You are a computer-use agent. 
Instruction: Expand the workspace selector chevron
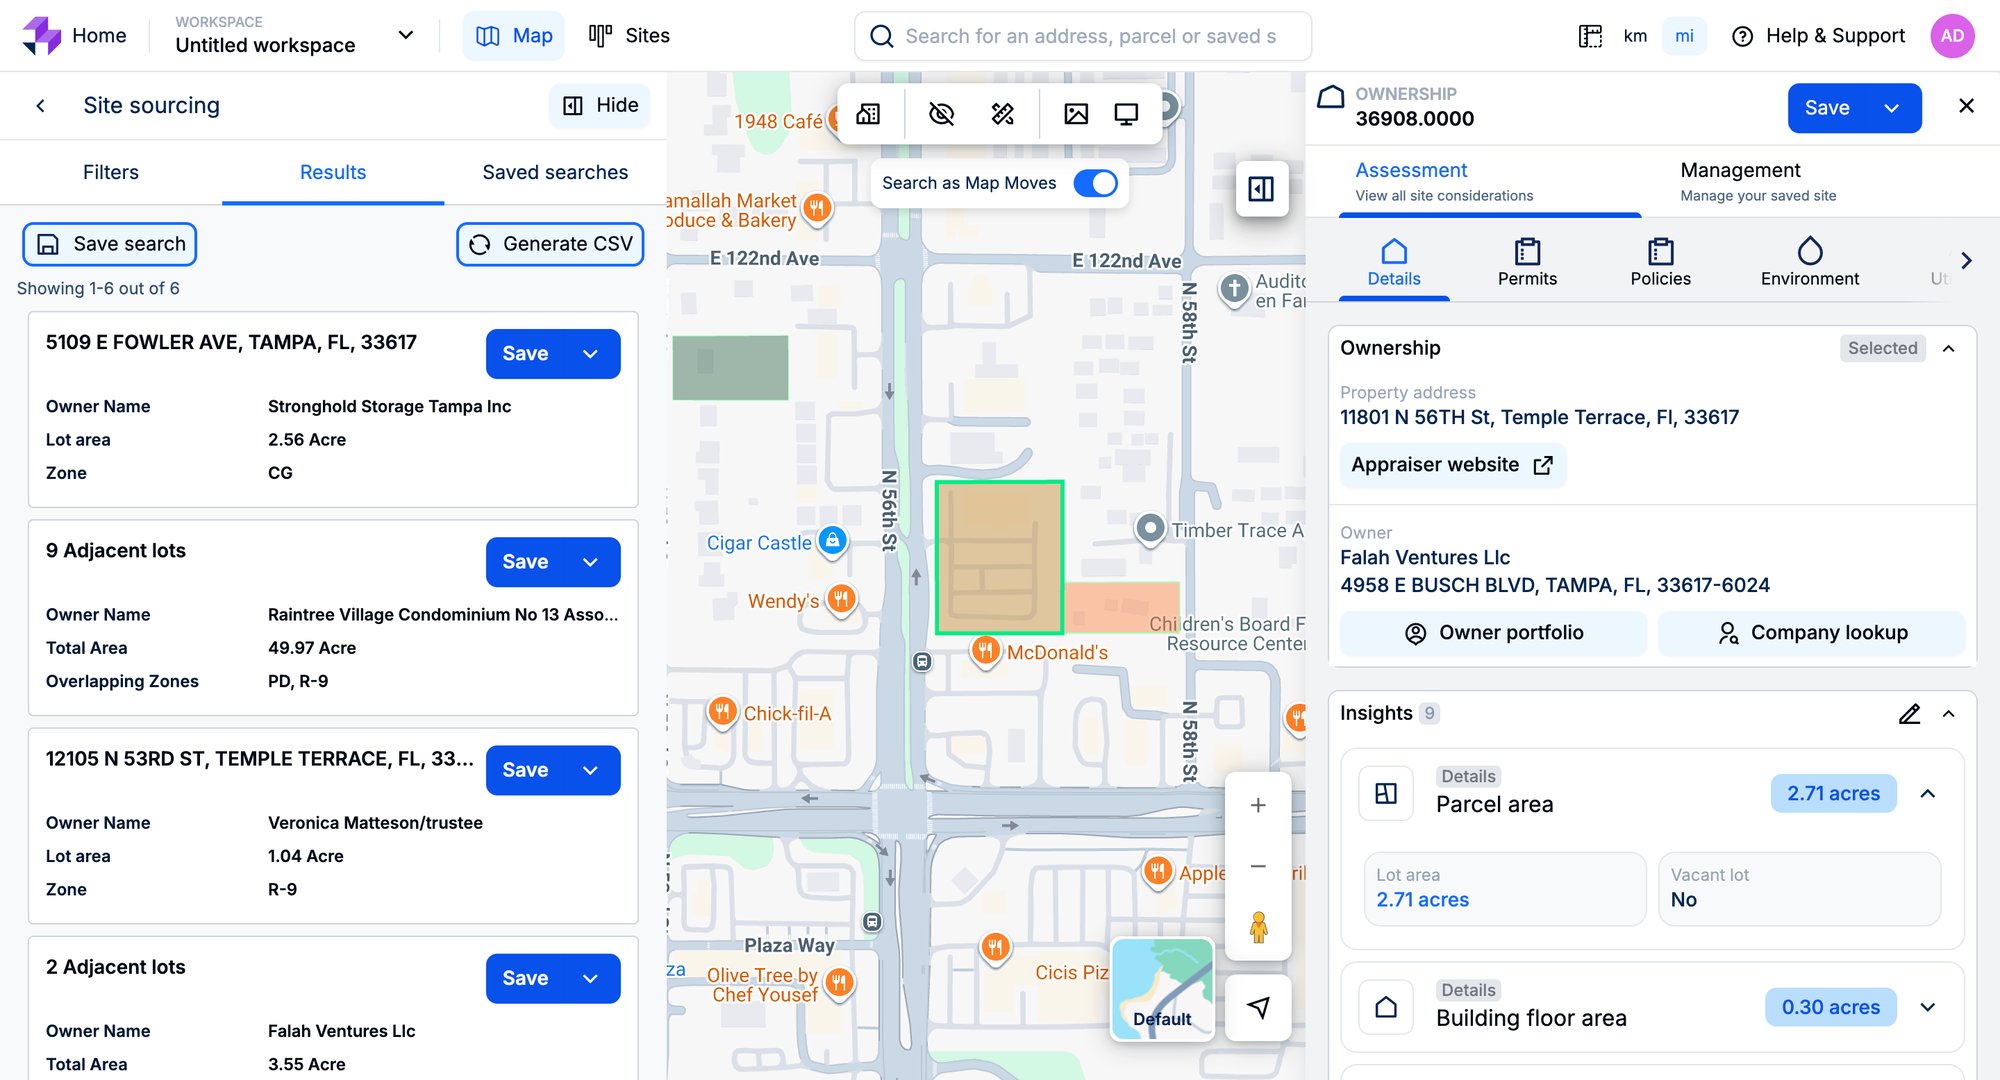point(405,34)
